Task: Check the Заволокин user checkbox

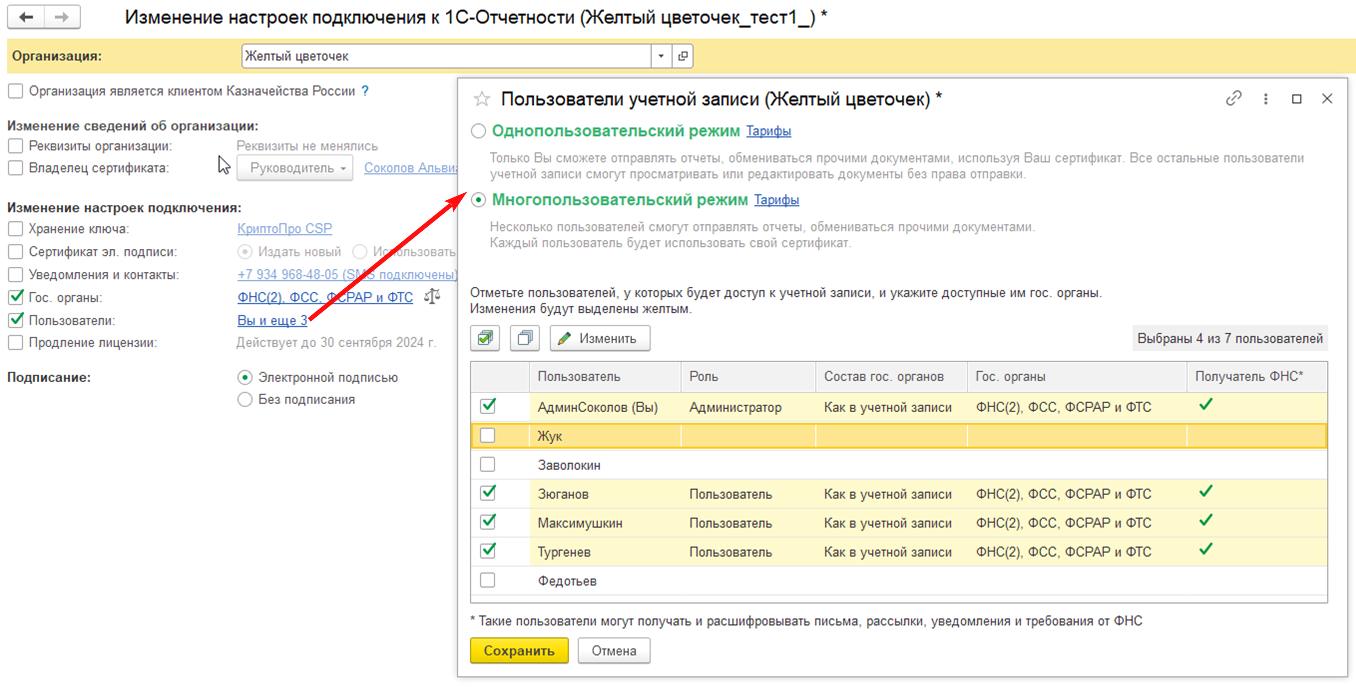Action: click(x=488, y=465)
